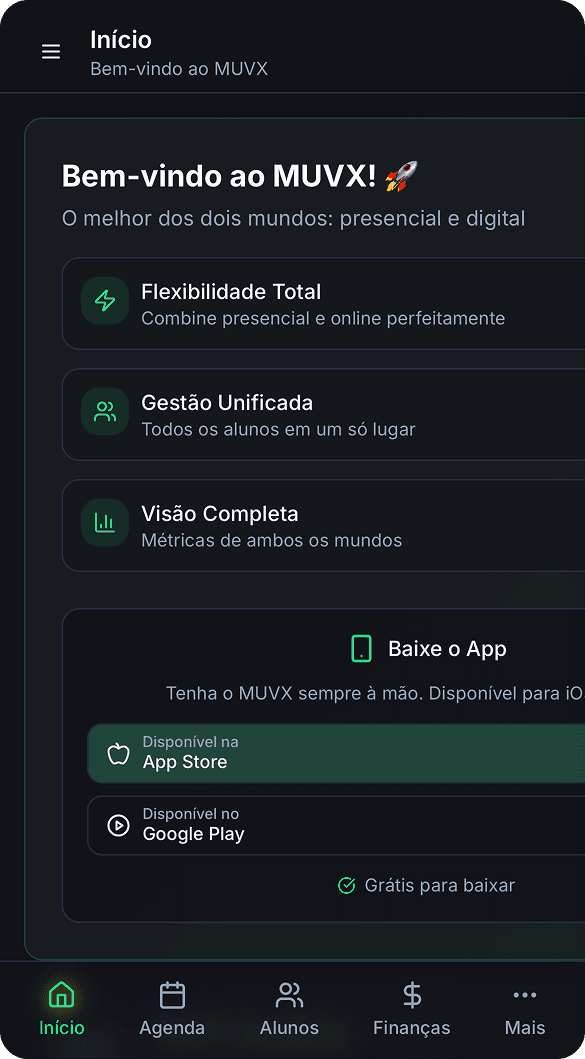Select the bar chart icon for Visão Completa
585x1059 pixels.
pos(105,523)
